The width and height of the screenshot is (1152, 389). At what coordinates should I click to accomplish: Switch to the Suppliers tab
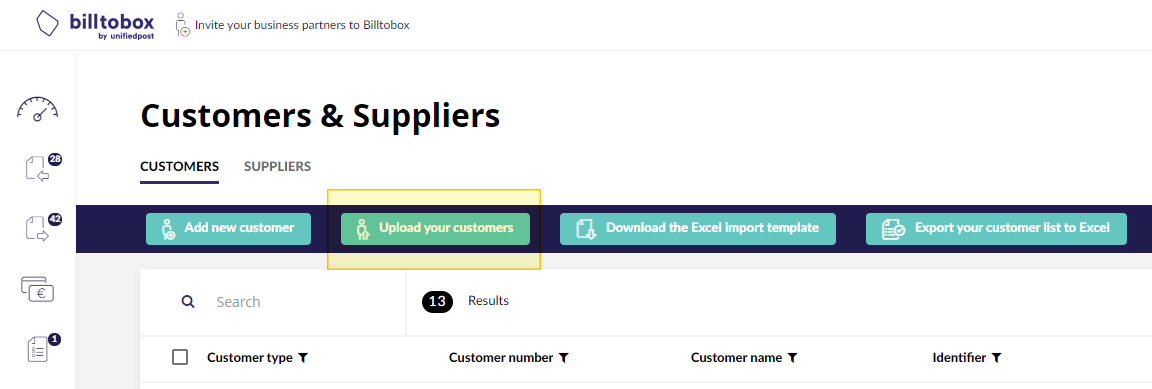tap(277, 166)
